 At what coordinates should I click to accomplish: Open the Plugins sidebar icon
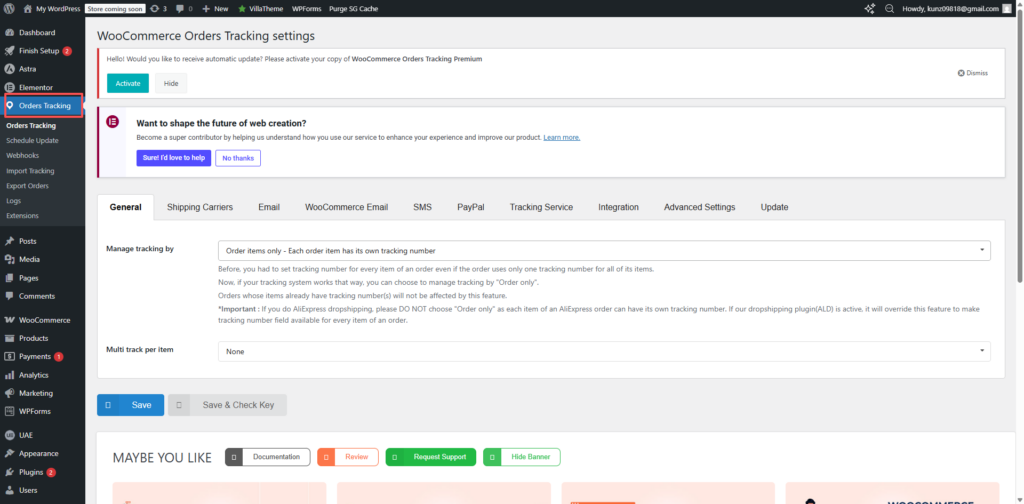tap(10, 472)
